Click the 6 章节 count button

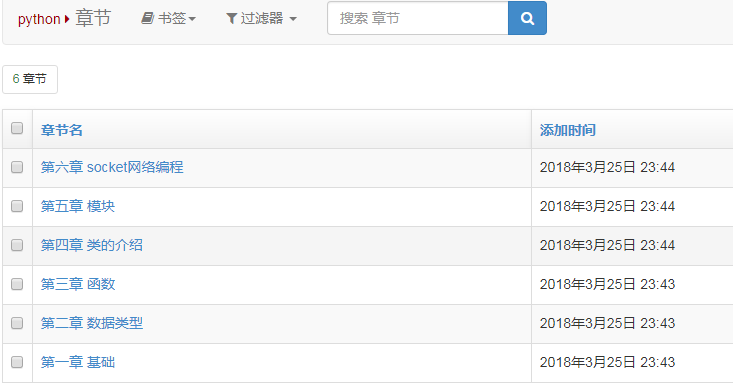[30, 79]
